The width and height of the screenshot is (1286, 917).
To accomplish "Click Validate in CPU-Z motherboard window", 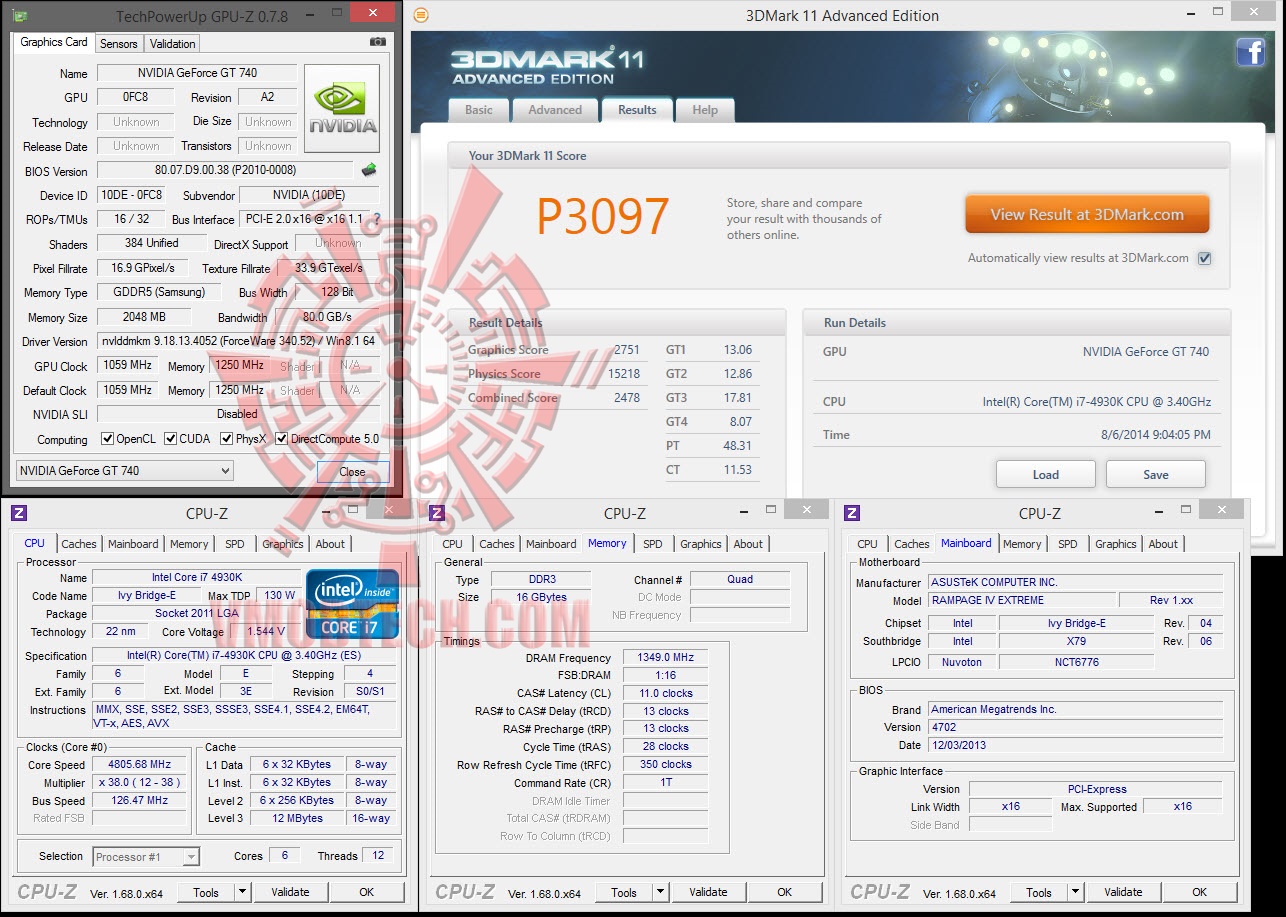I will [1123, 892].
